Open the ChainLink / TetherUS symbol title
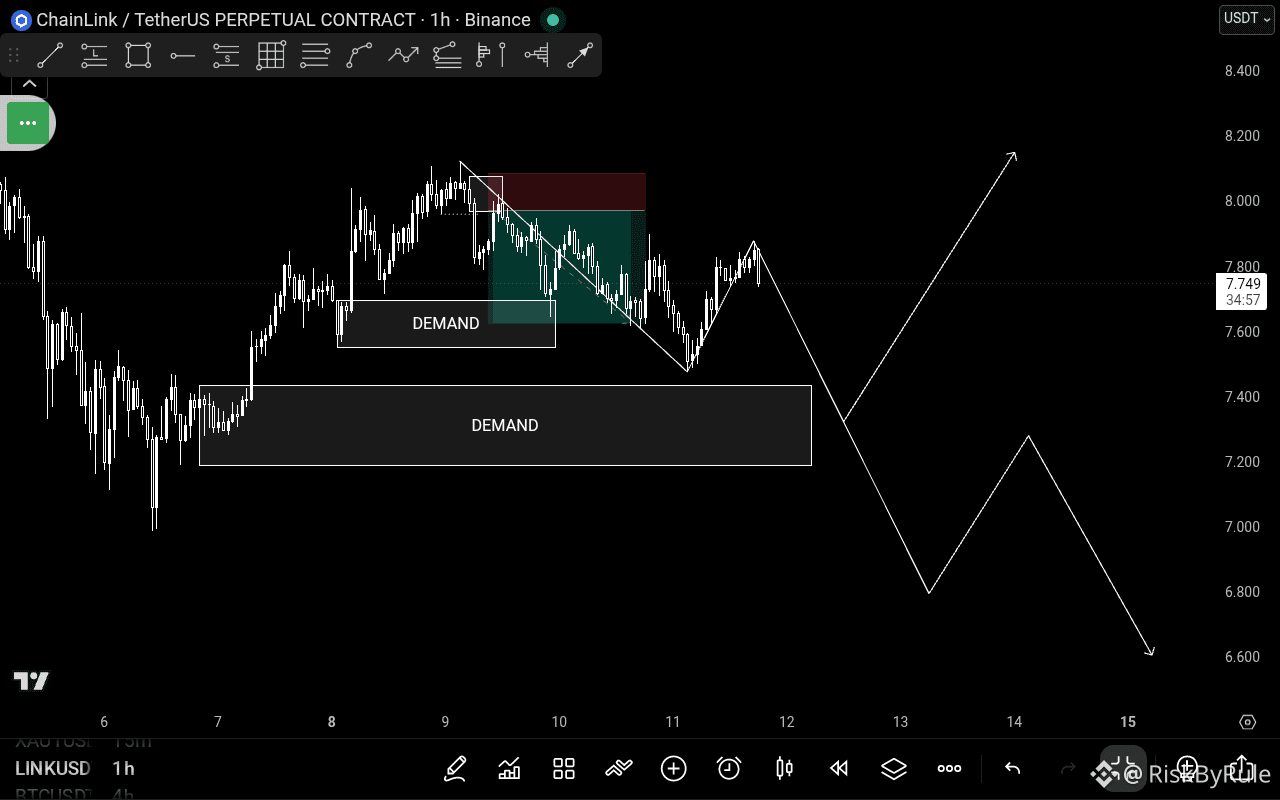The height and width of the screenshot is (800, 1280). tap(284, 20)
